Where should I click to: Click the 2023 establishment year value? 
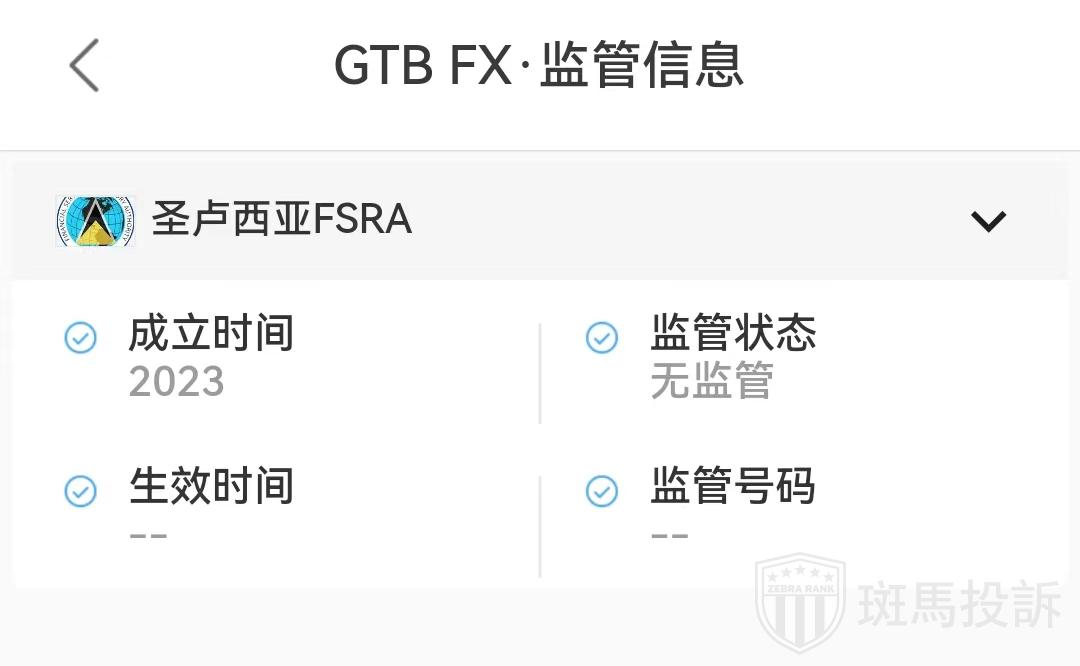[x=176, y=382]
